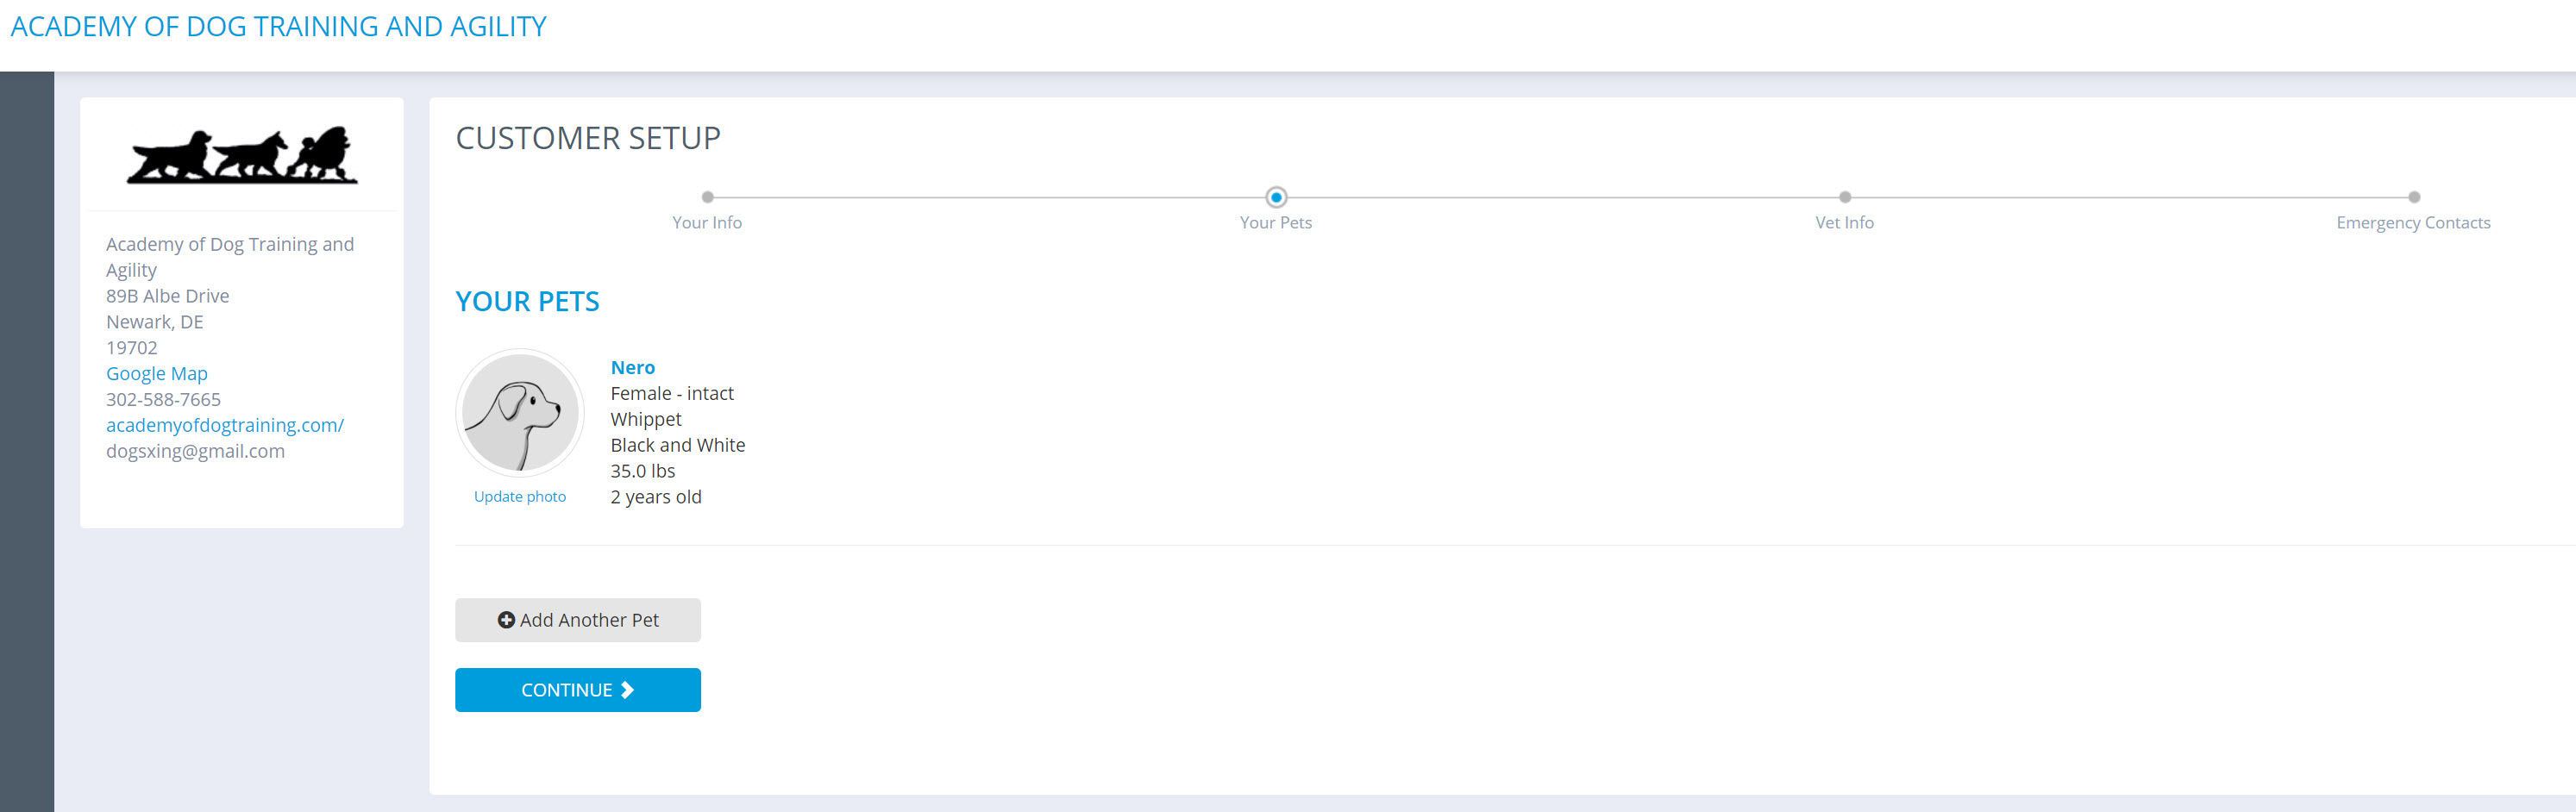Click the three-dog silhouette academy logo

tap(242, 155)
